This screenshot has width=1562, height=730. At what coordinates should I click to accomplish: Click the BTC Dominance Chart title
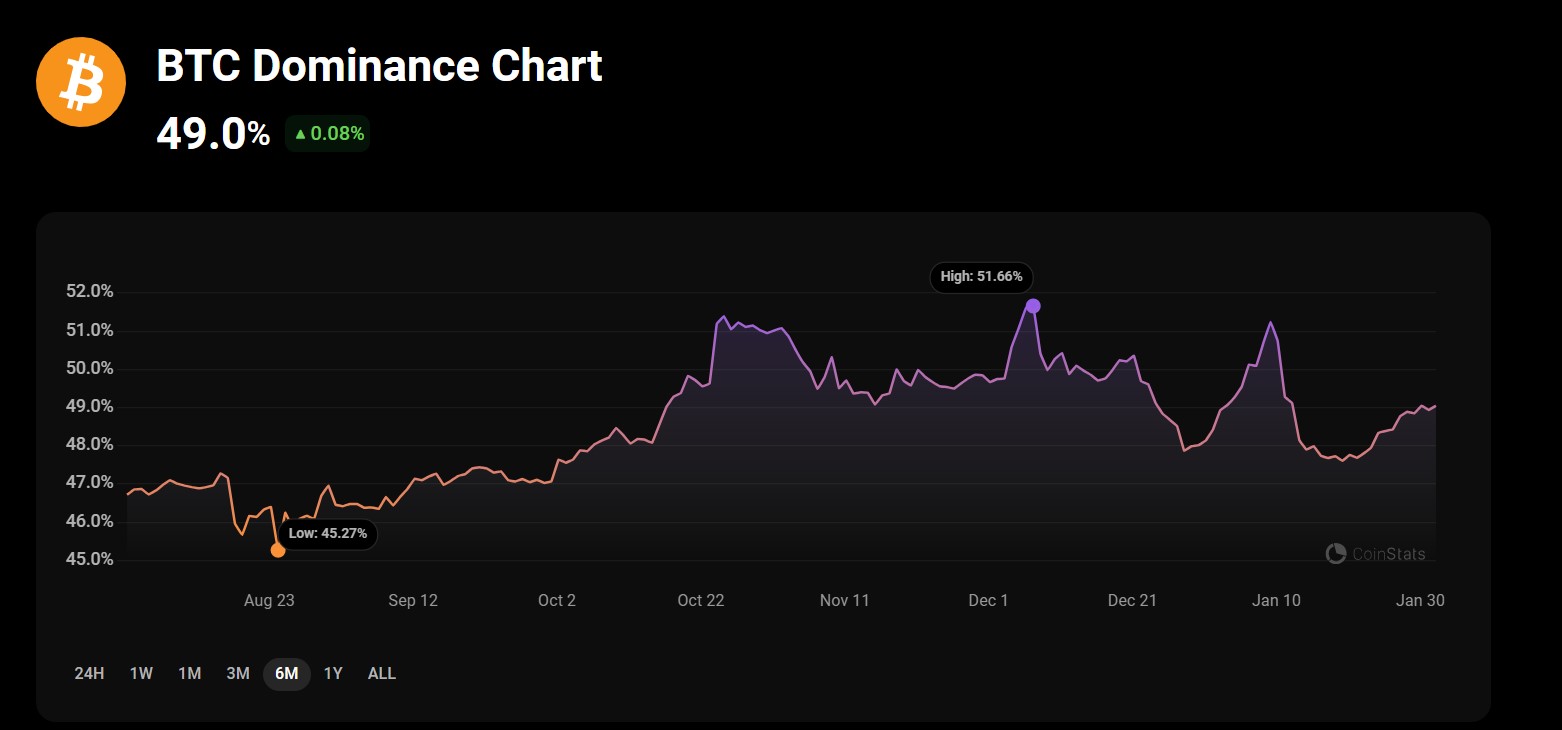point(379,66)
